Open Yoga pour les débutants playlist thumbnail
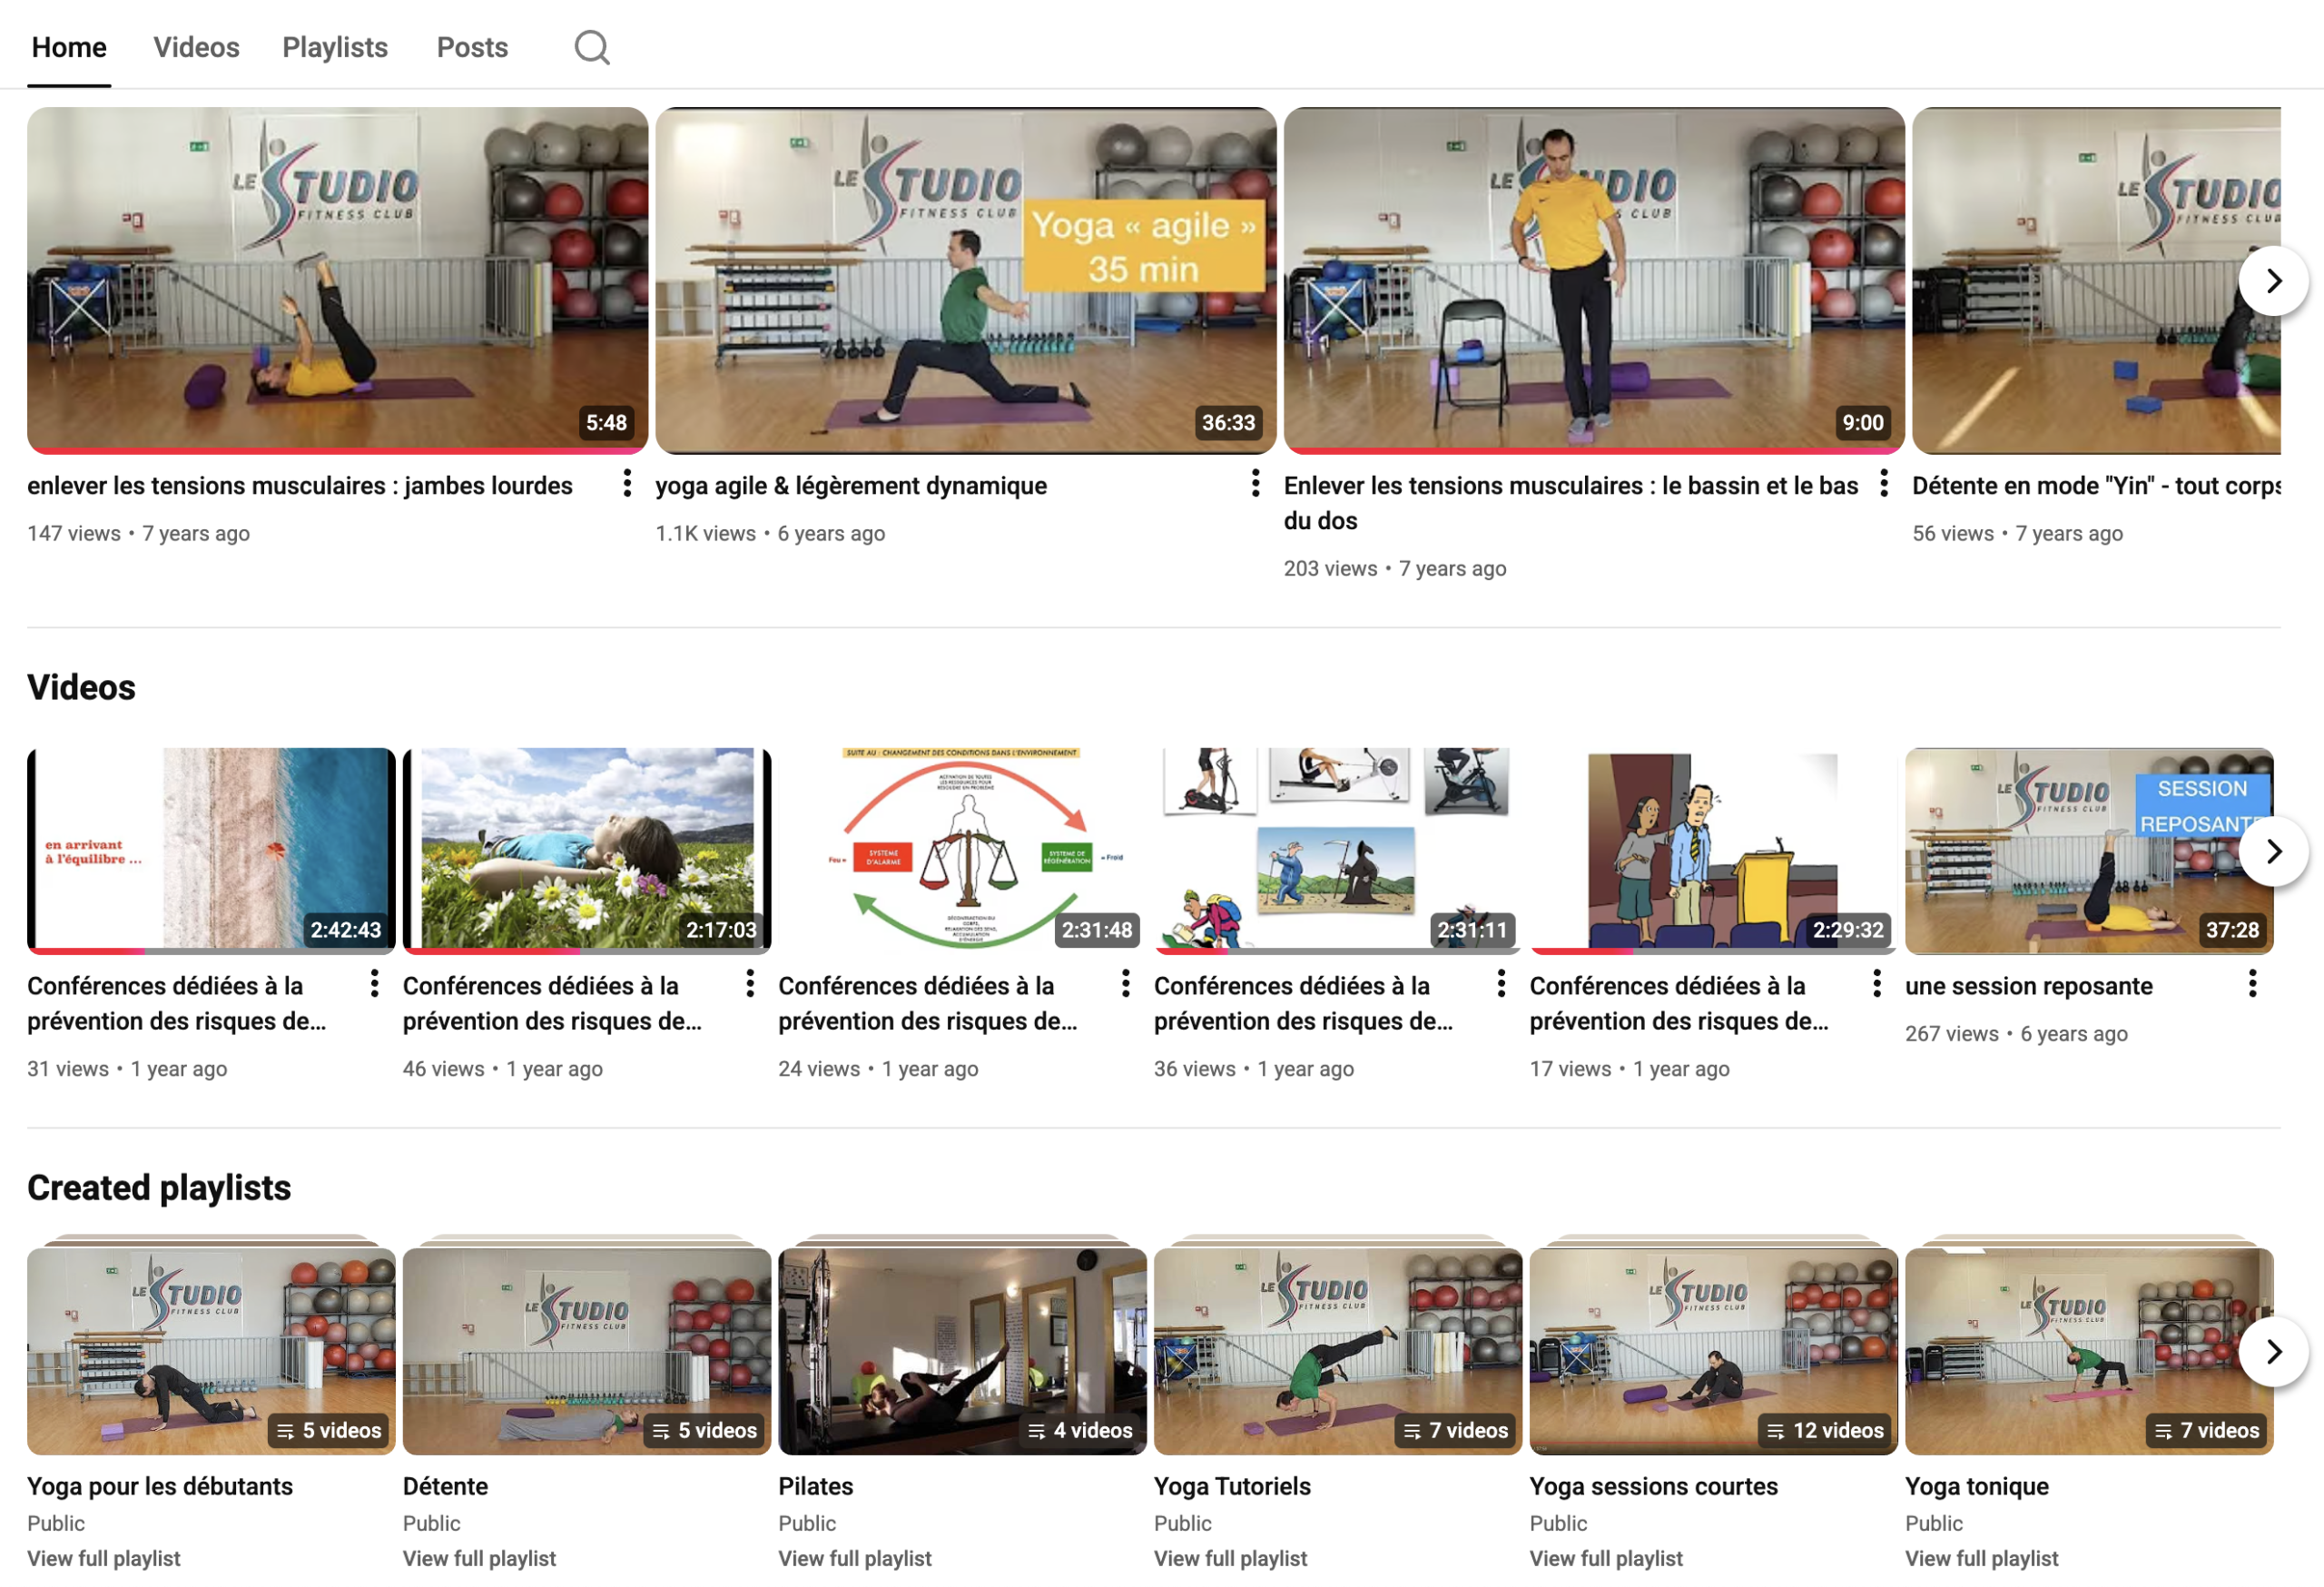2324x1587 pixels. click(x=211, y=1350)
